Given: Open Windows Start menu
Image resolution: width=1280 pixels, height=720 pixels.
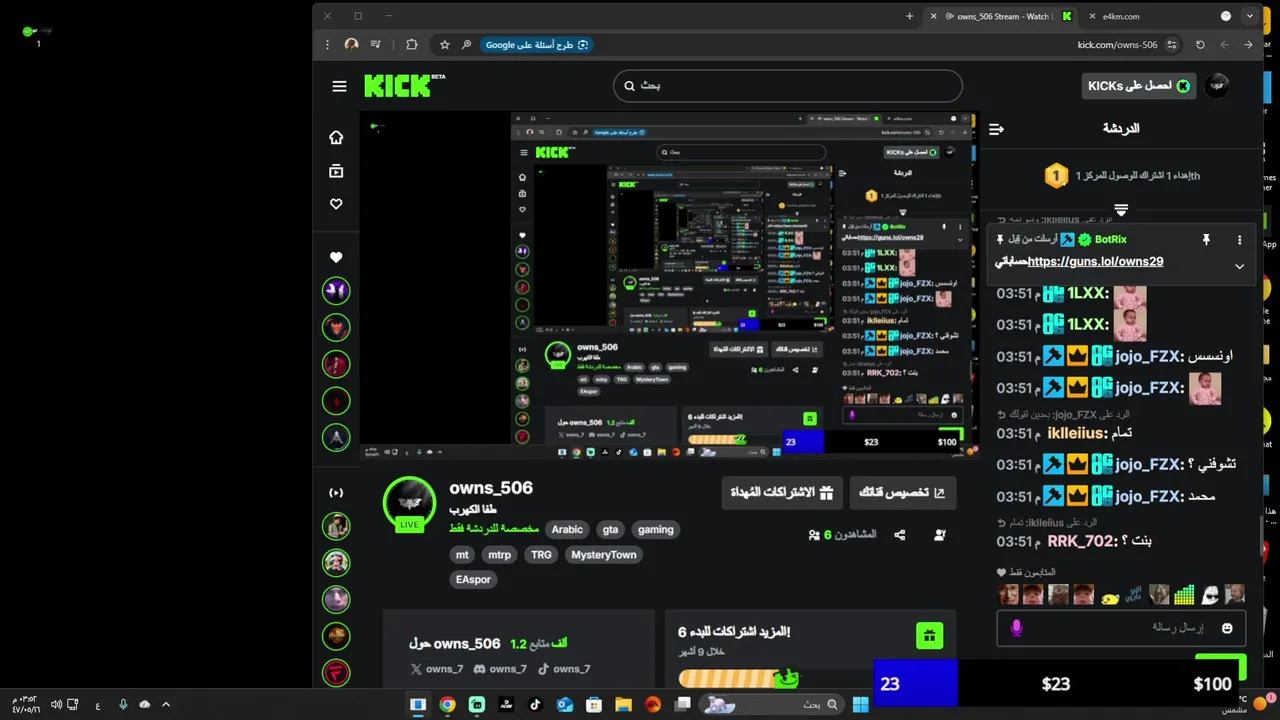Looking at the screenshot, I should [x=860, y=704].
